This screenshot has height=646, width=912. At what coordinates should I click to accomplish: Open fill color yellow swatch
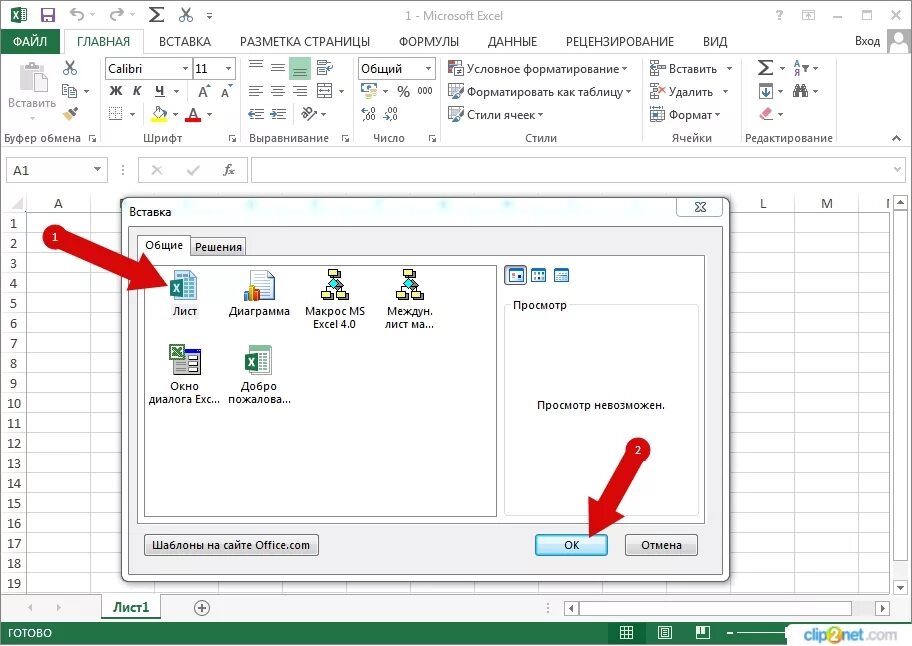(x=159, y=114)
